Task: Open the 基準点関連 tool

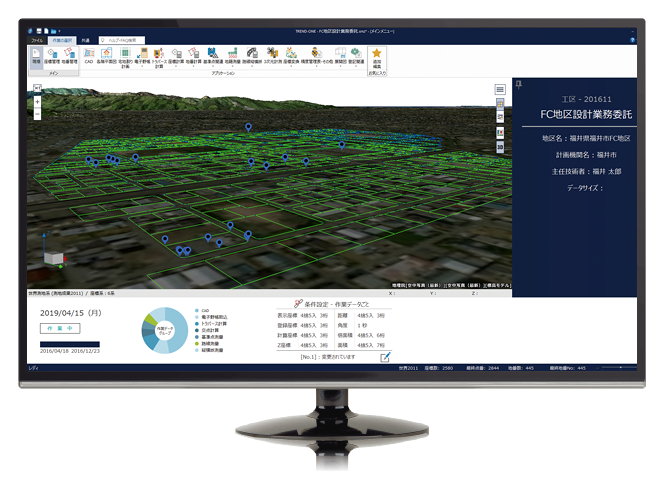Action: [213, 56]
